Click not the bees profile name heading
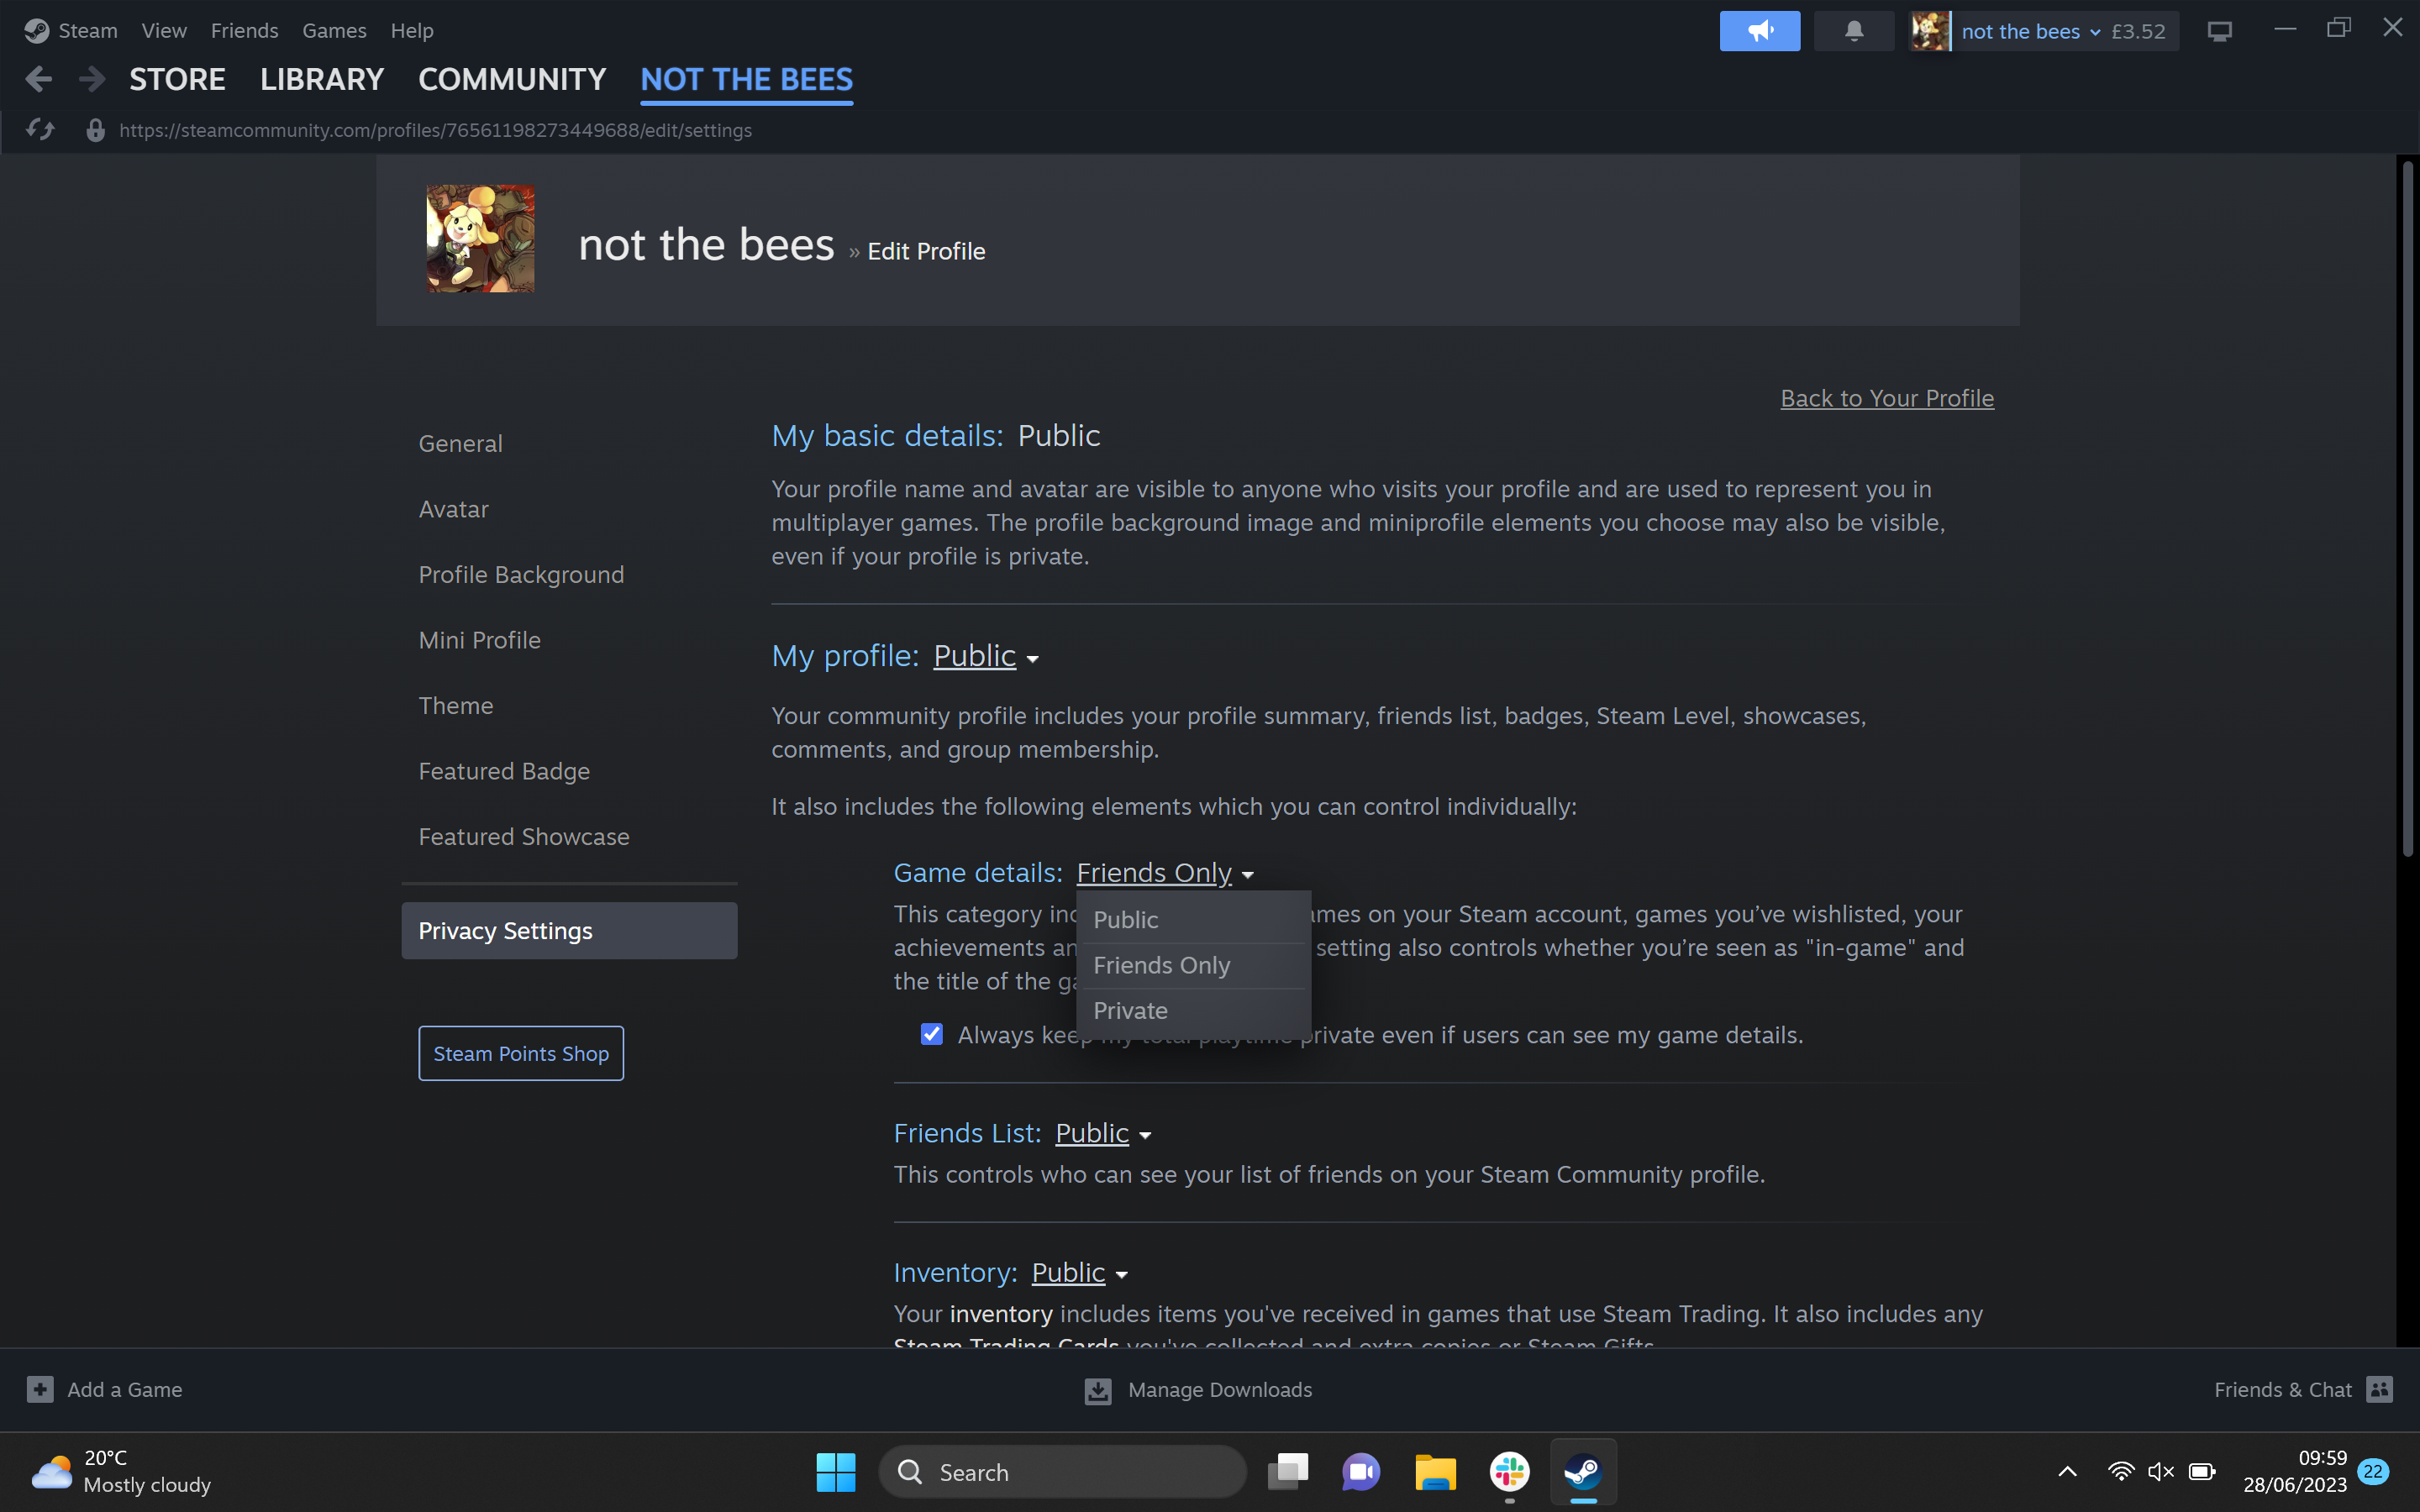 706,244
